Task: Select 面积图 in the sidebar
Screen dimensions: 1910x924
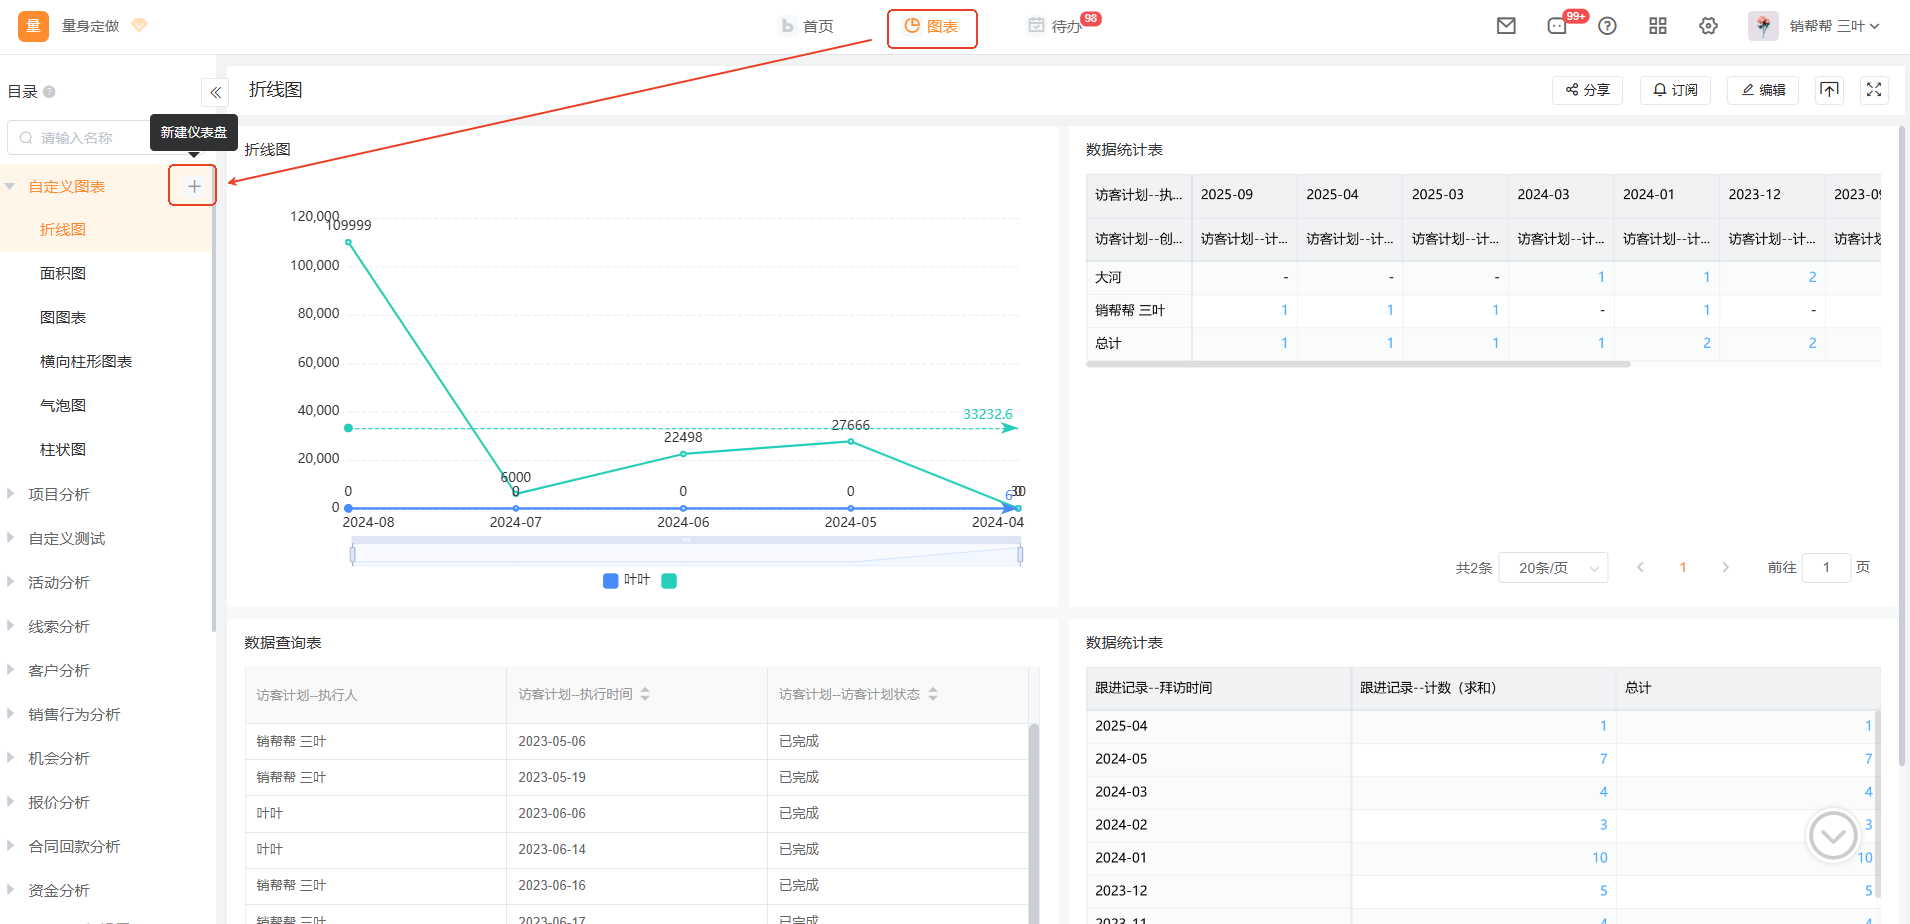Action: (x=63, y=273)
